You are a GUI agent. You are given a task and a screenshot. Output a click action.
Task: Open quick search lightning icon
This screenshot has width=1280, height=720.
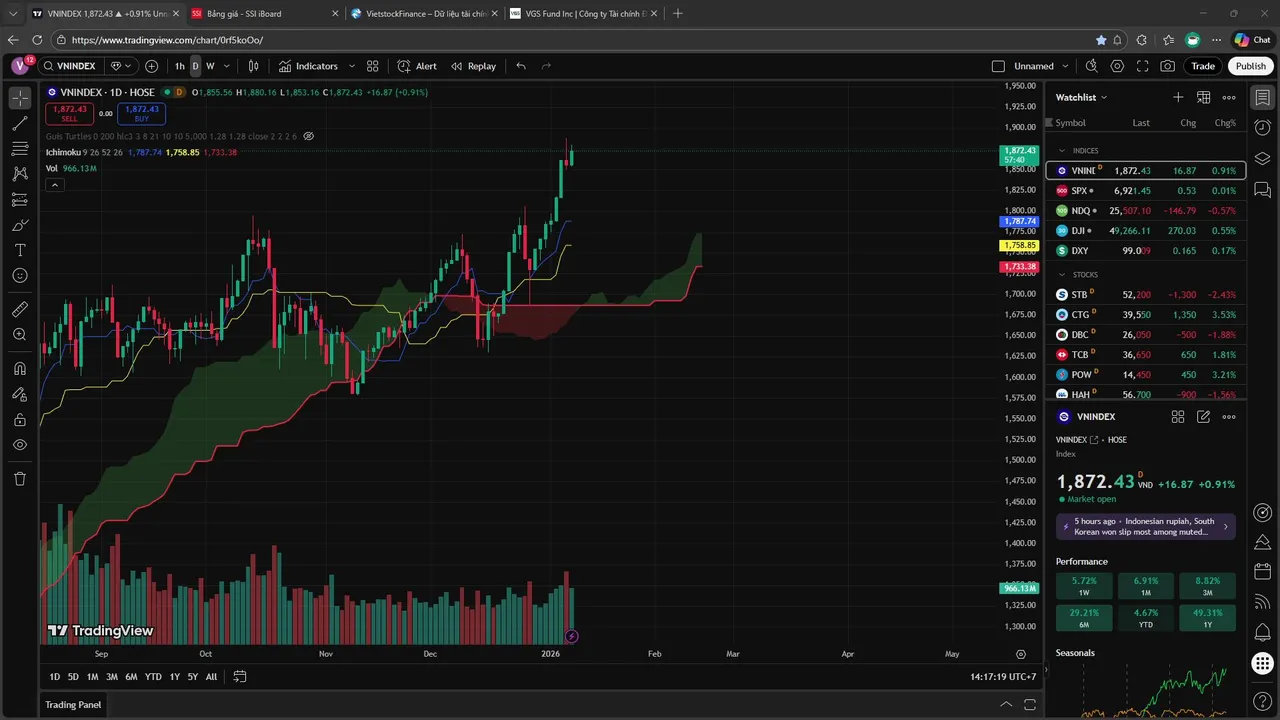1091,66
